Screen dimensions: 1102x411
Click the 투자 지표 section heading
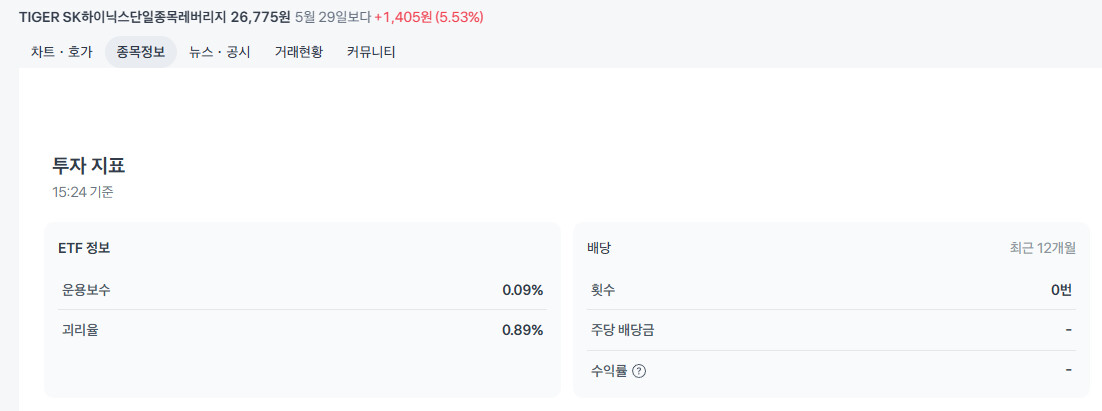89,166
